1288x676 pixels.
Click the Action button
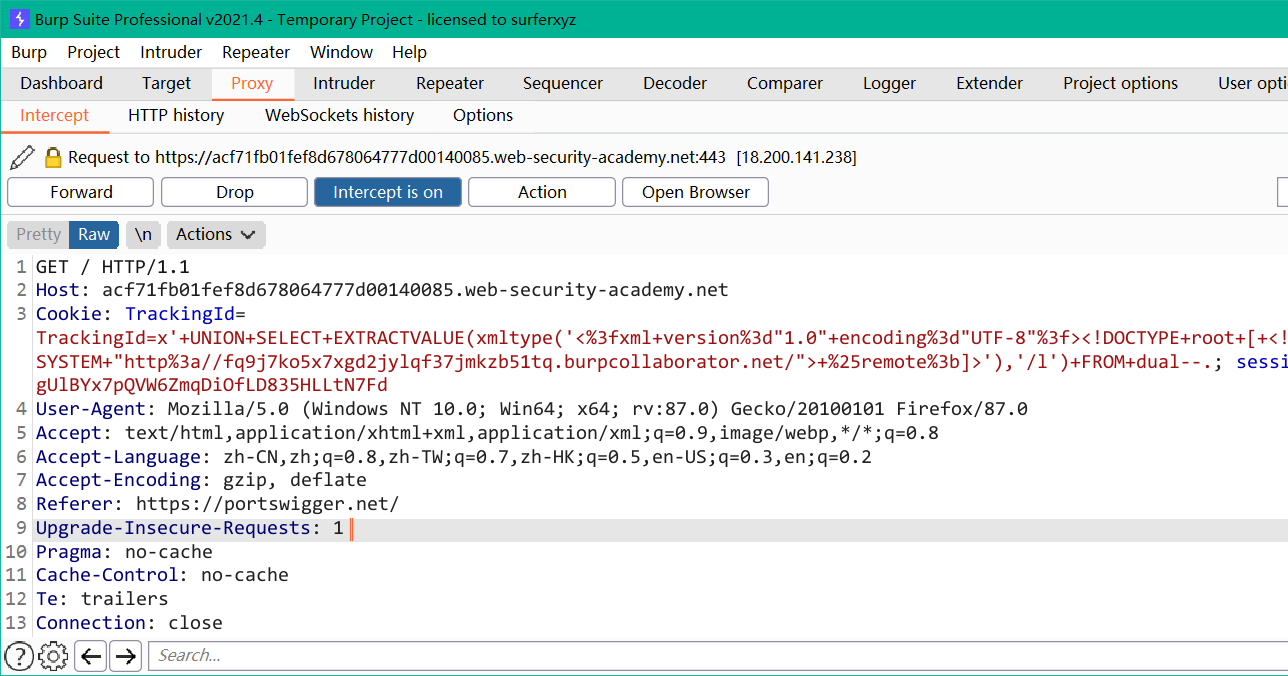542,192
